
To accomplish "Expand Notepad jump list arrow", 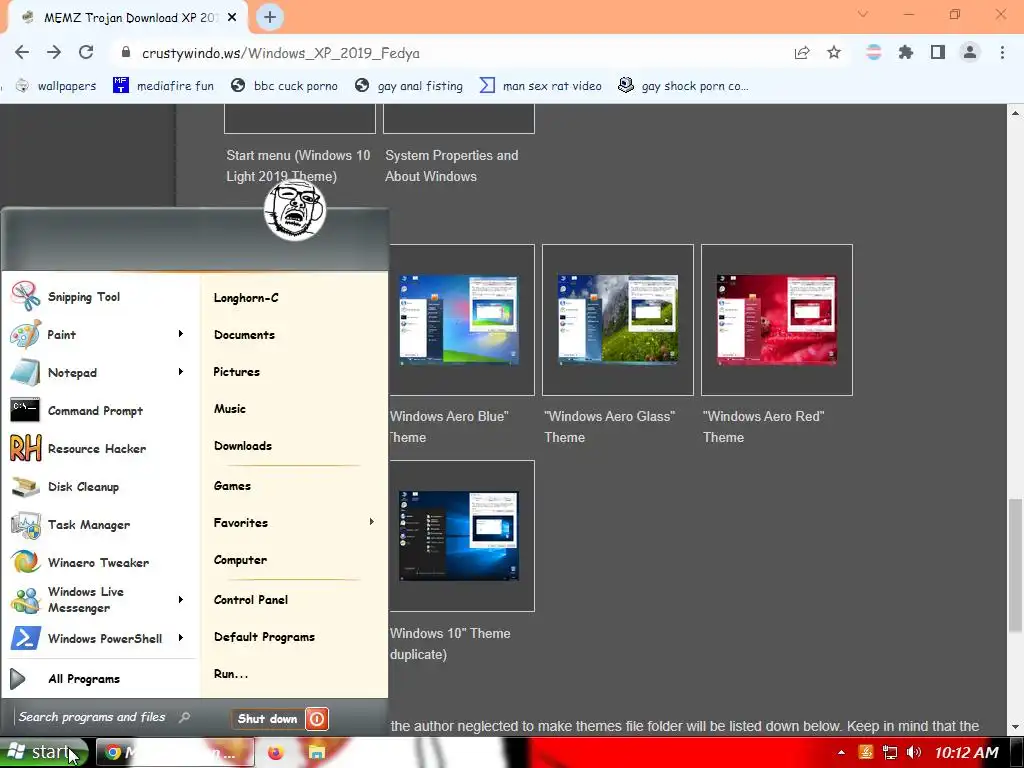I will pyautogui.click(x=181, y=372).
